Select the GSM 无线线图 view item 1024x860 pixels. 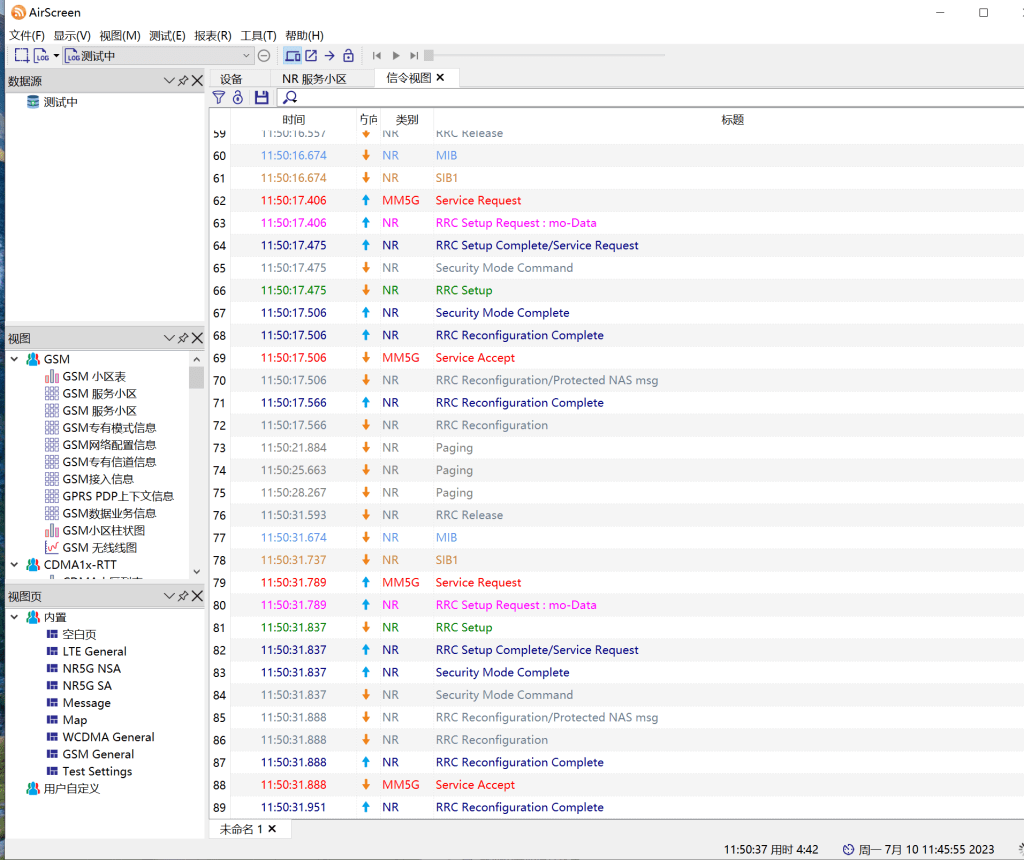click(100, 548)
